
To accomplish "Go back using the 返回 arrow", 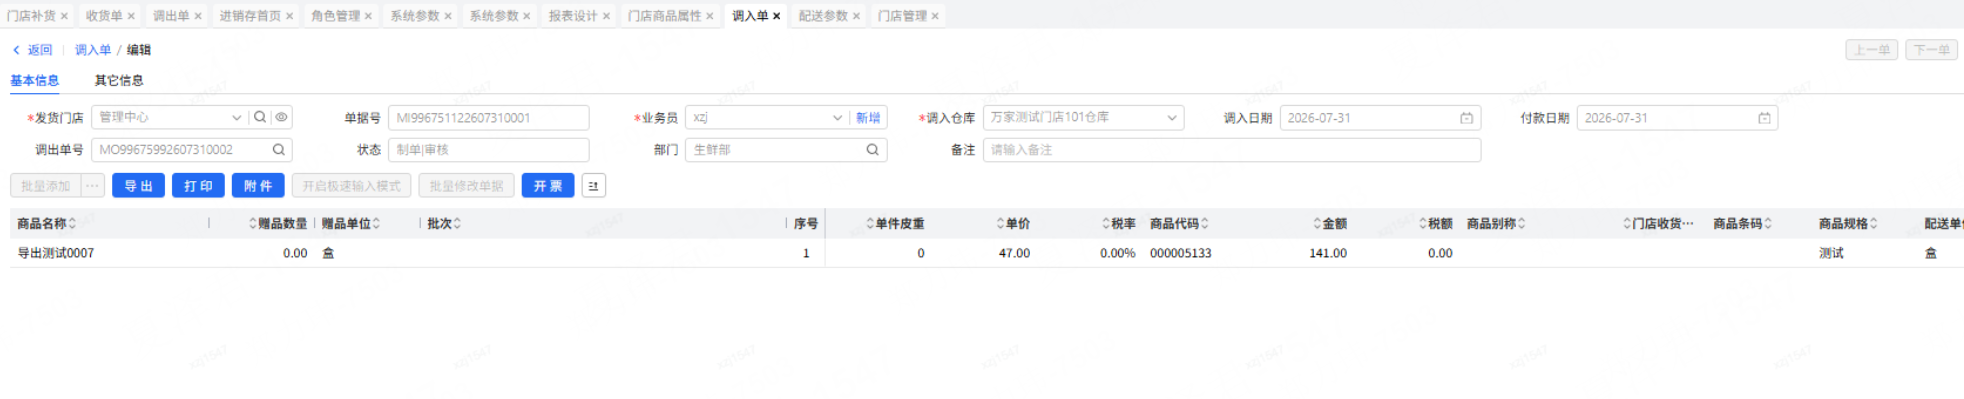I will click(x=16, y=50).
